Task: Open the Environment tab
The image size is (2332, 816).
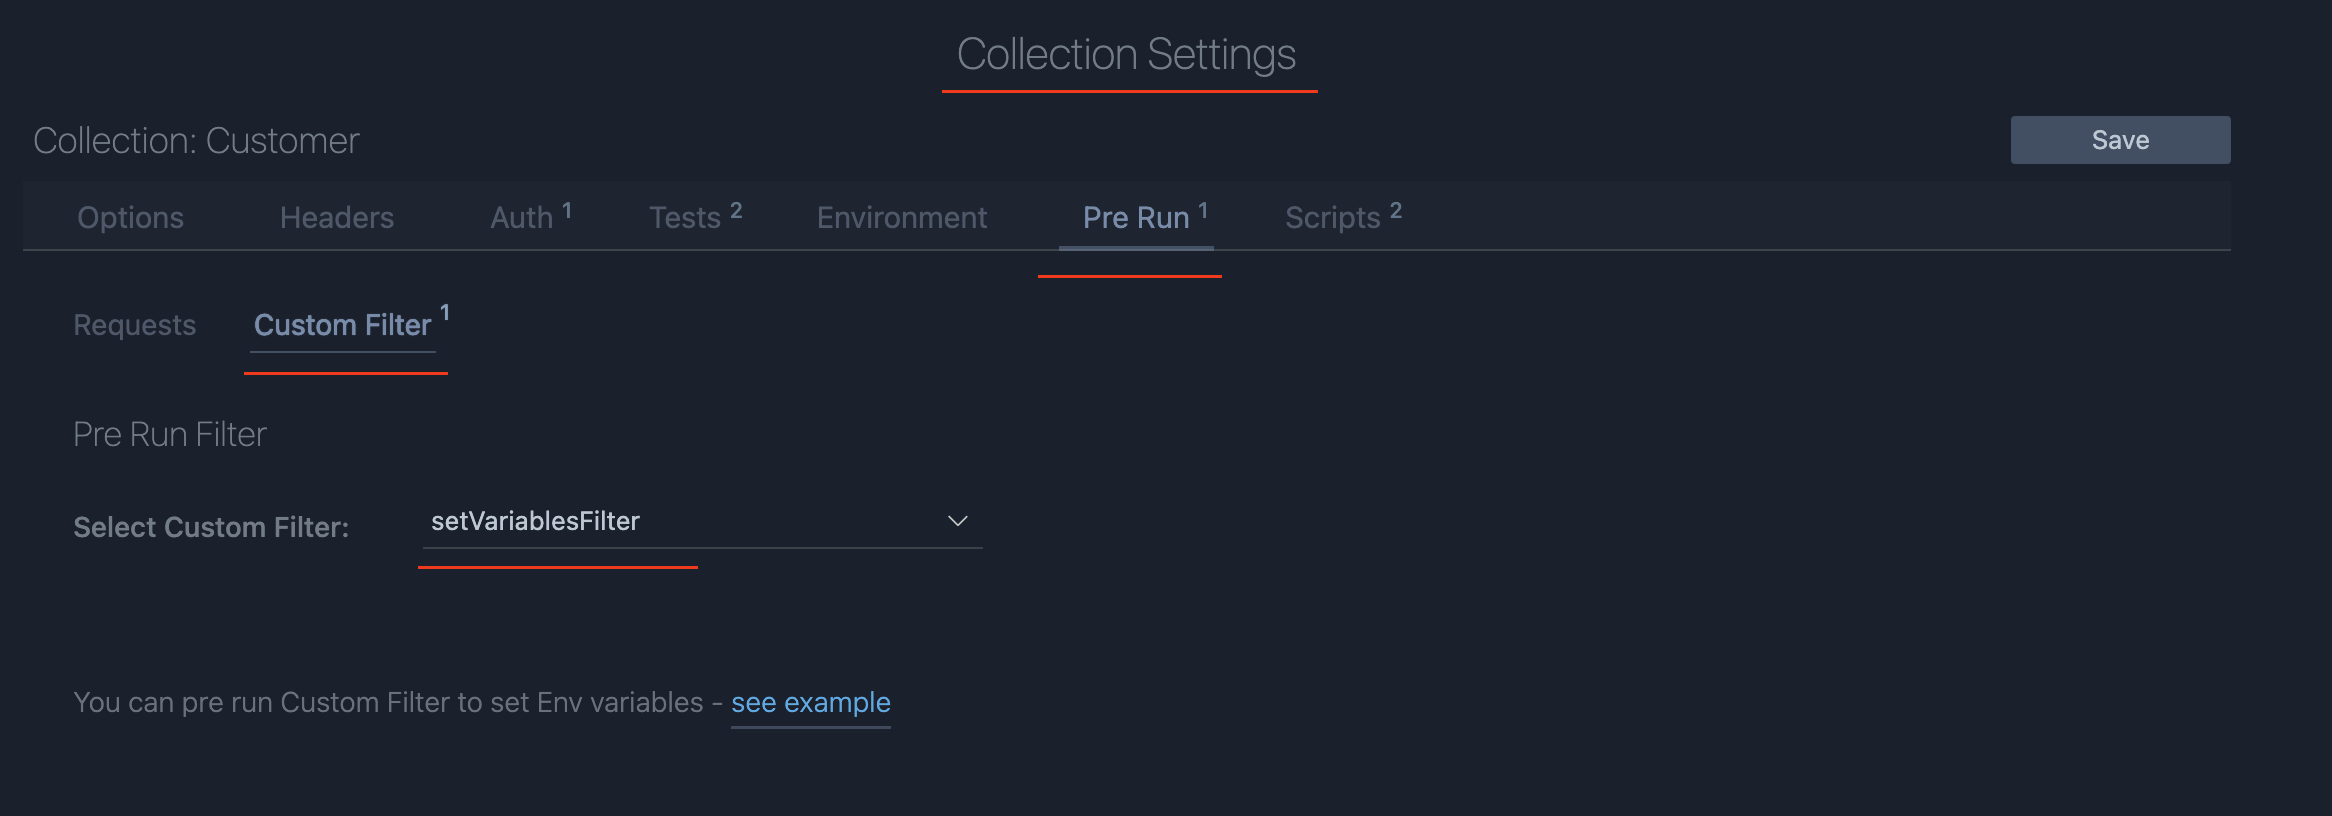Action: click(x=901, y=216)
